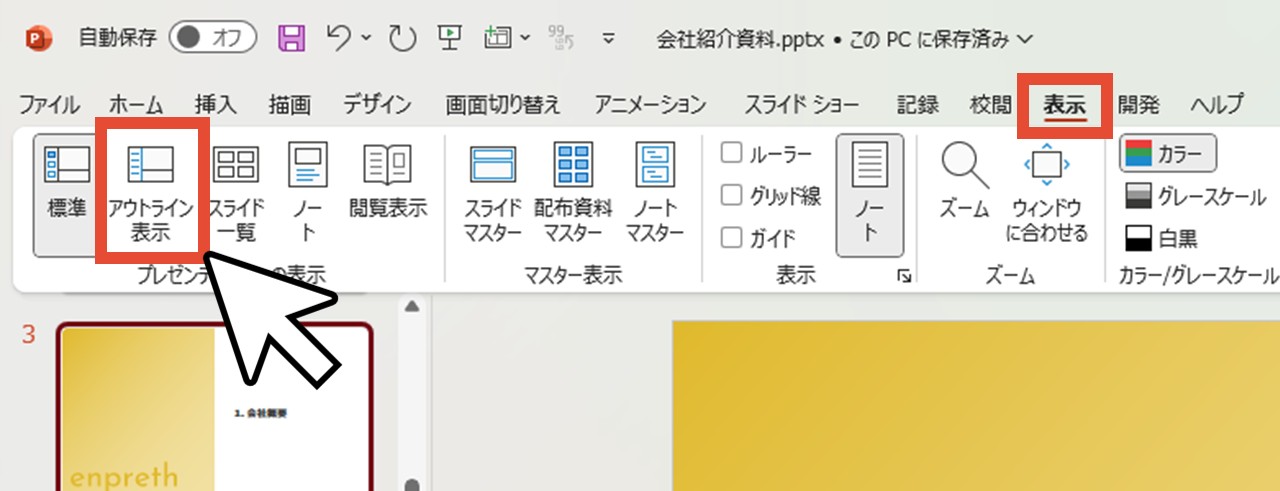This screenshot has width=1280, height=491.
Task: Open ノート マスター view
Action: click(655, 196)
